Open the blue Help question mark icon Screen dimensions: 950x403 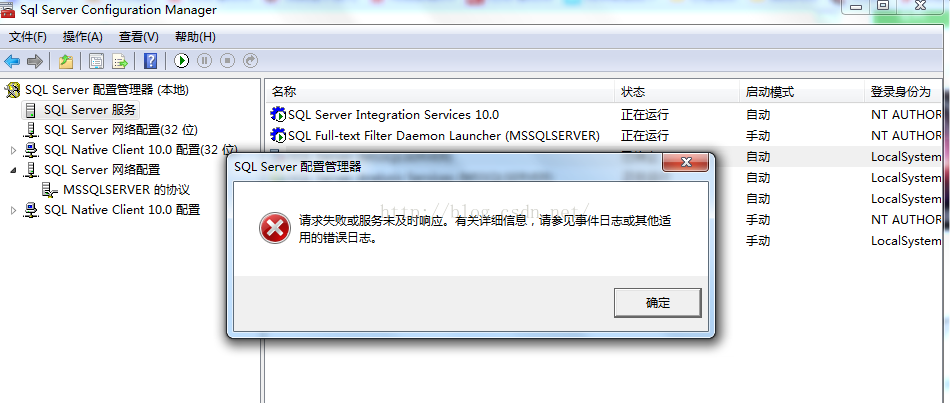coord(150,61)
